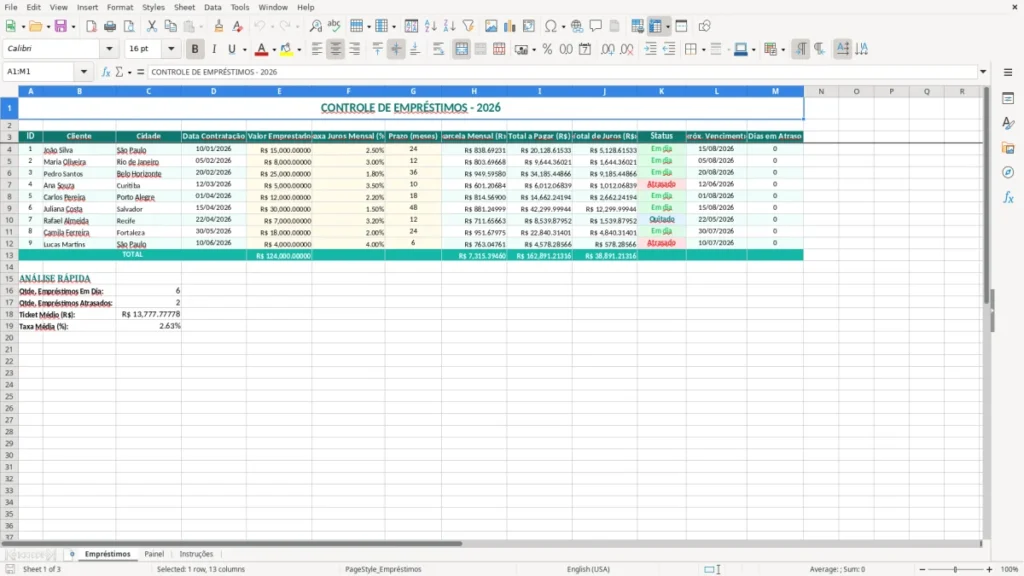Open font name Calibri dropdown
Viewport: 1024px width, 576px height.
coord(109,48)
